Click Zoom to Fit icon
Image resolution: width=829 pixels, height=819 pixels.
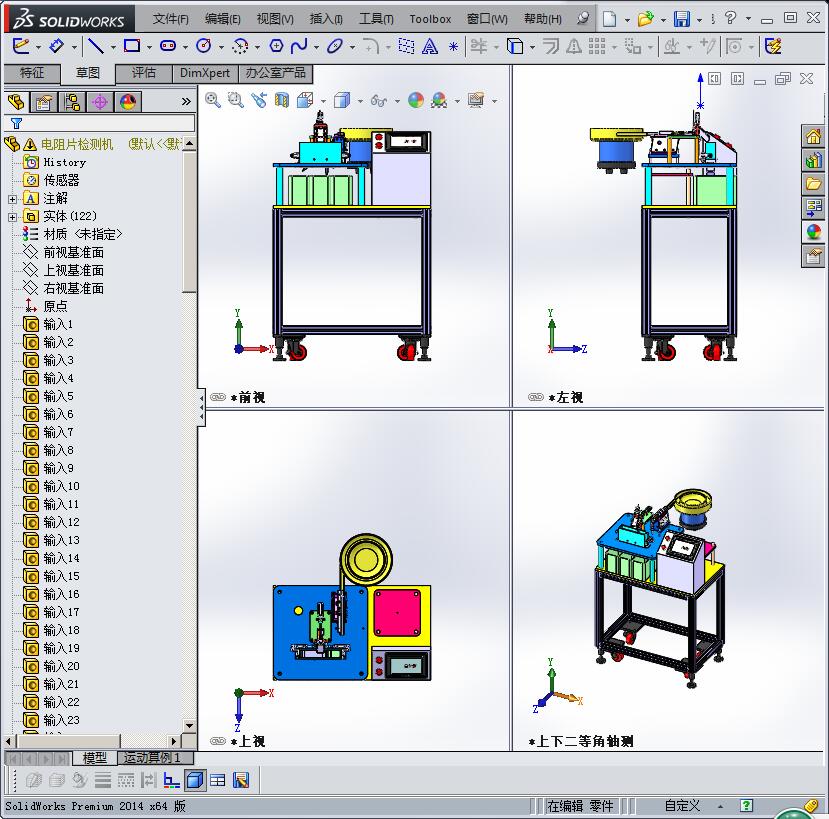213,100
